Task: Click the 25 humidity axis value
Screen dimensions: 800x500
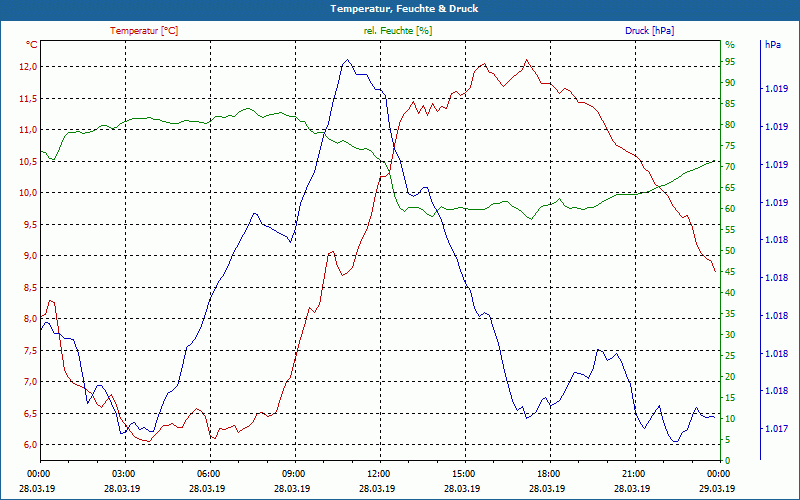Action: (x=730, y=356)
